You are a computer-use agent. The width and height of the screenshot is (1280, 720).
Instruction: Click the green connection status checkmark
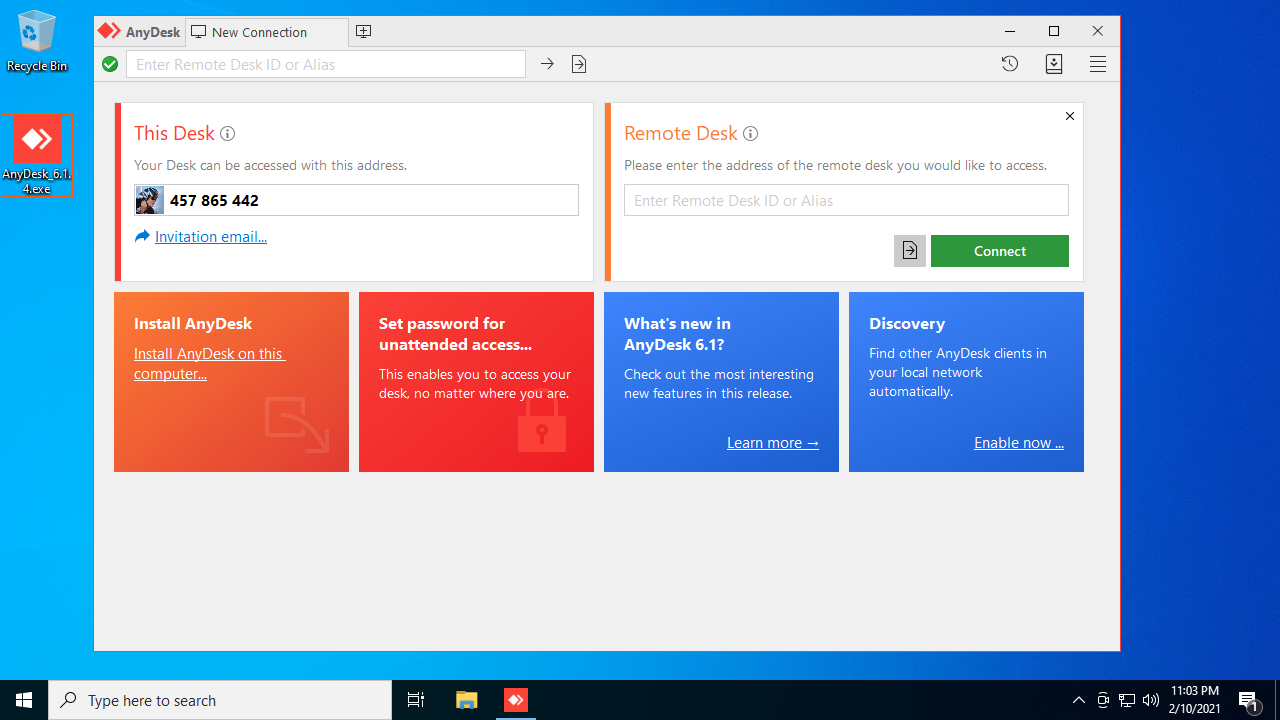pyautogui.click(x=110, y=64)
